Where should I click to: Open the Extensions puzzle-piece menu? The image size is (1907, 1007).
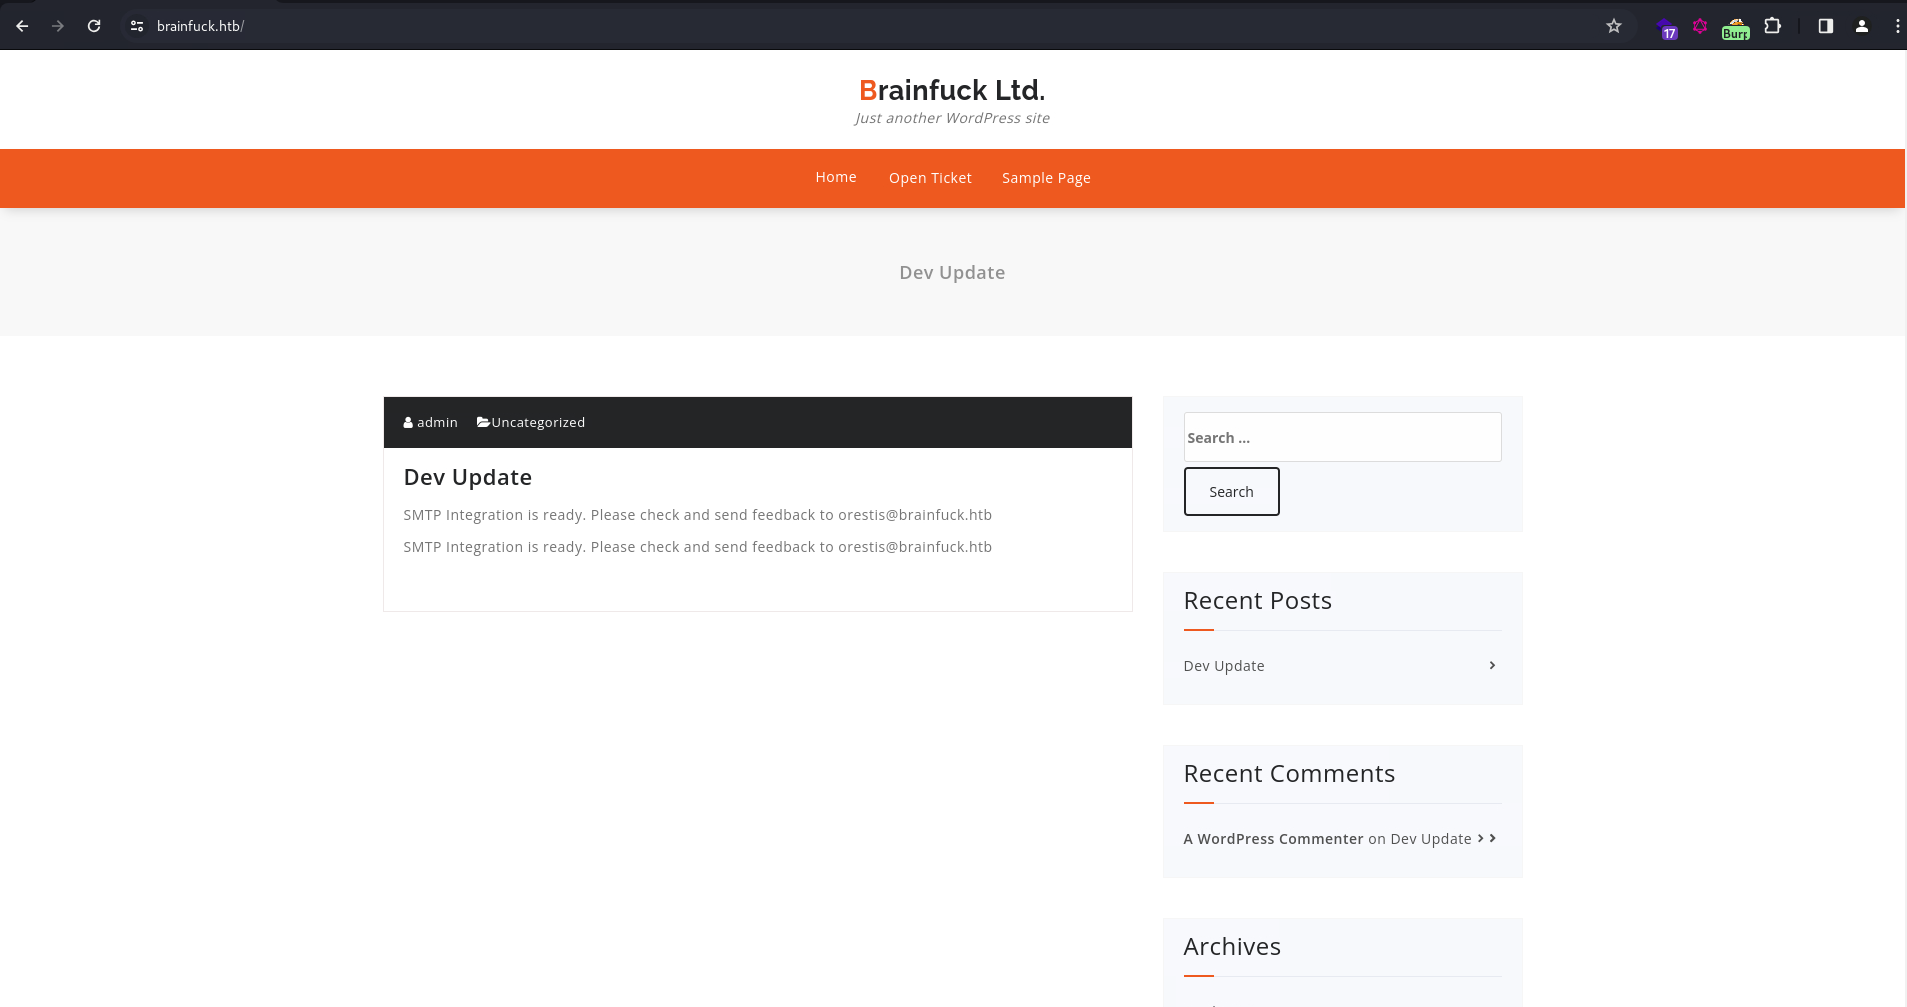[1773, 26]
